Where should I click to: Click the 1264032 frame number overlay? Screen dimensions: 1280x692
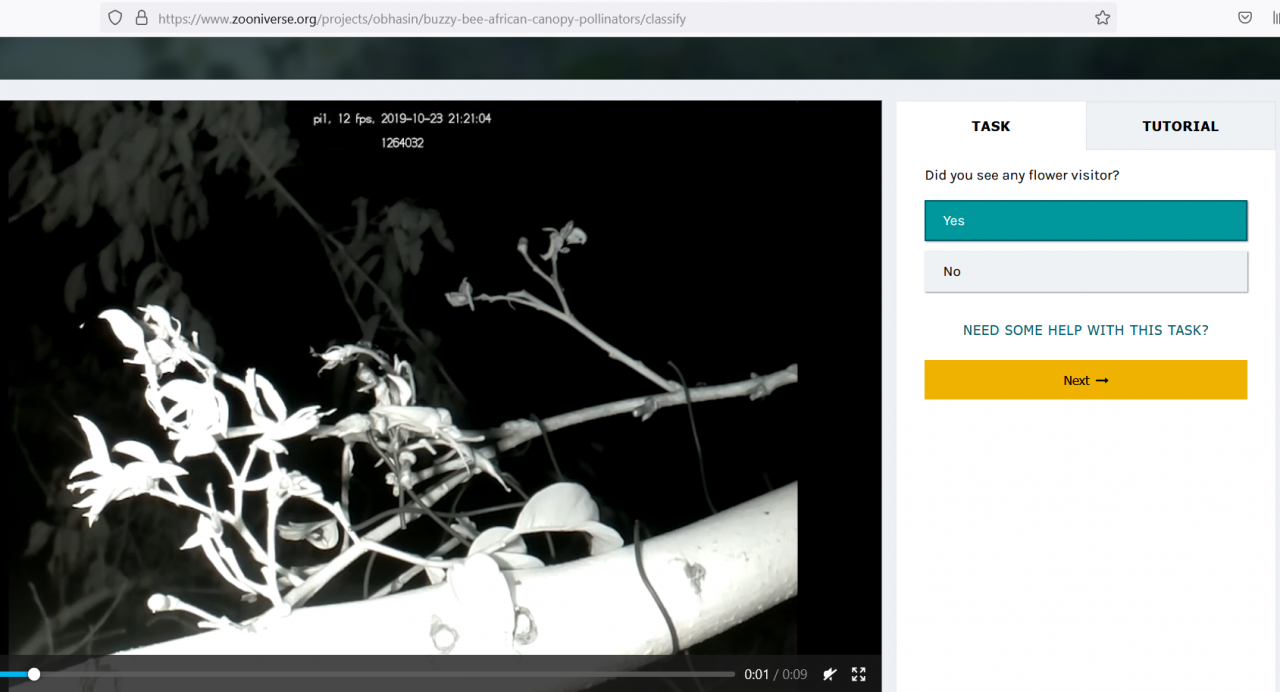click(402, 143)
